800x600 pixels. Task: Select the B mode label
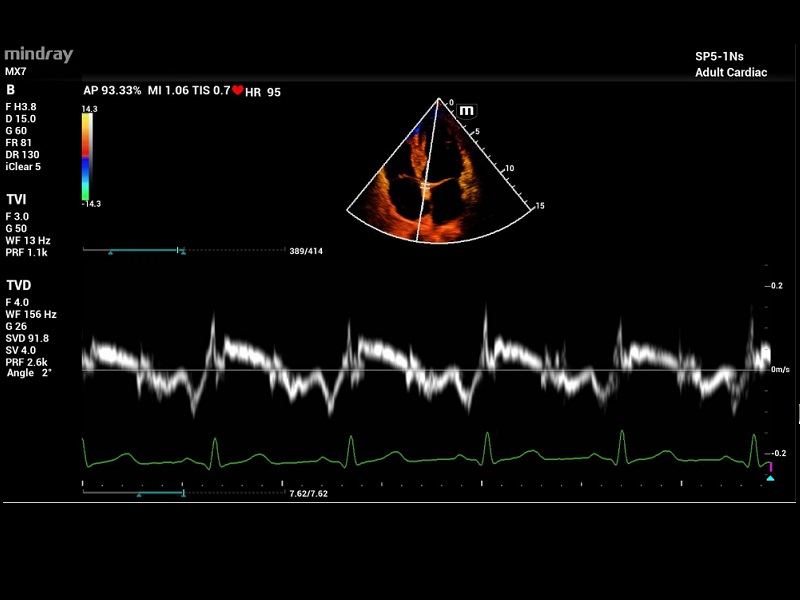tap(10, 90)
